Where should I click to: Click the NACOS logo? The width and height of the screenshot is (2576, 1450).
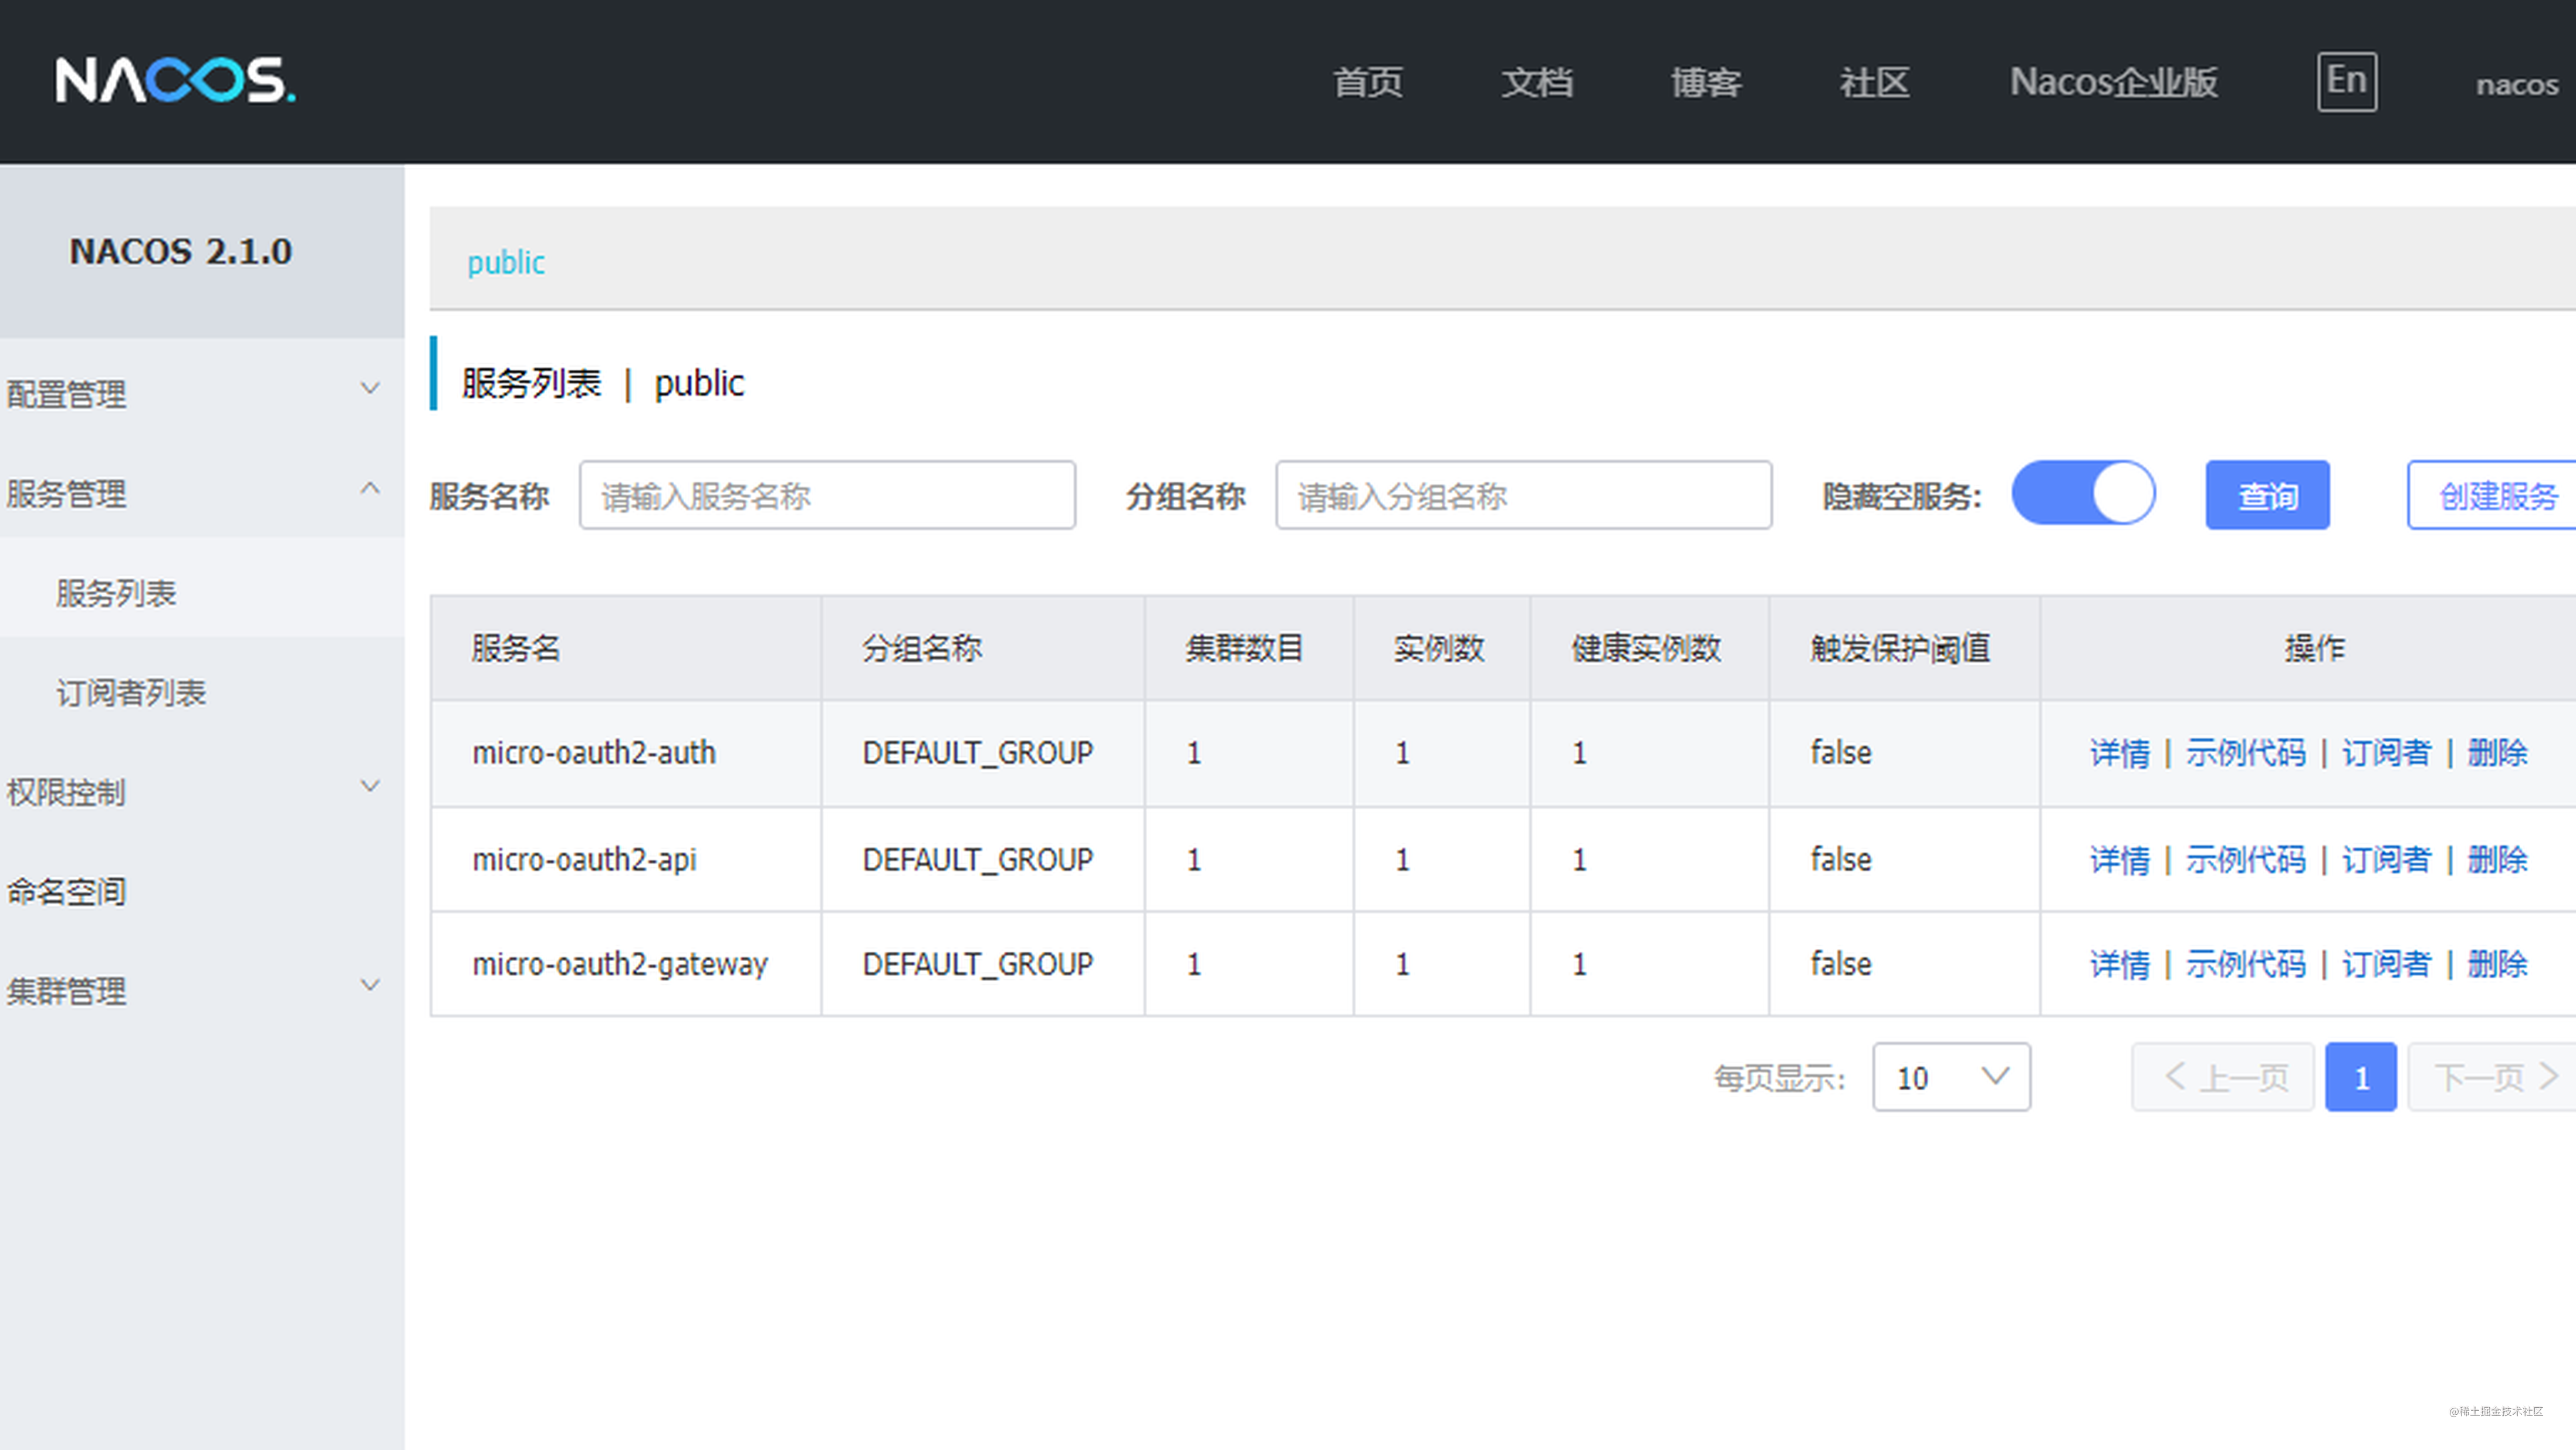click(x=175, y=80)
